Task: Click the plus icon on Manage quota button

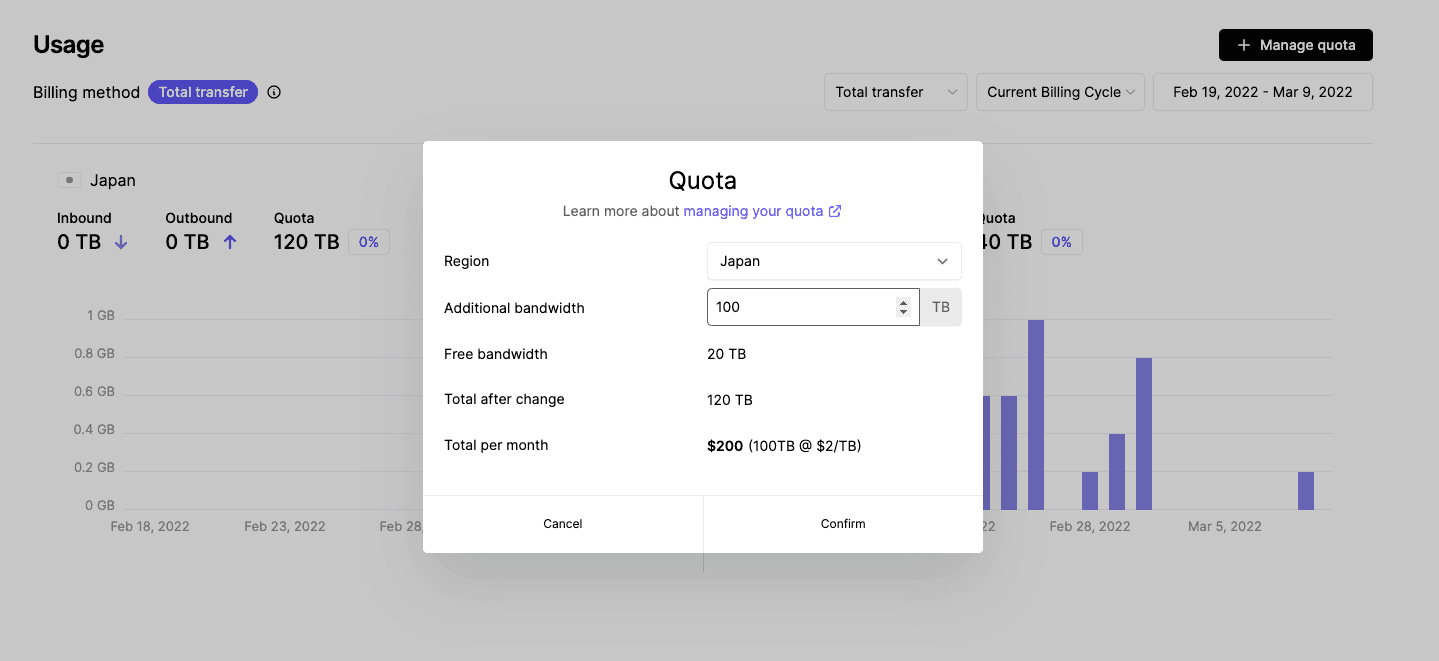Action: (x=1243, y=45)
